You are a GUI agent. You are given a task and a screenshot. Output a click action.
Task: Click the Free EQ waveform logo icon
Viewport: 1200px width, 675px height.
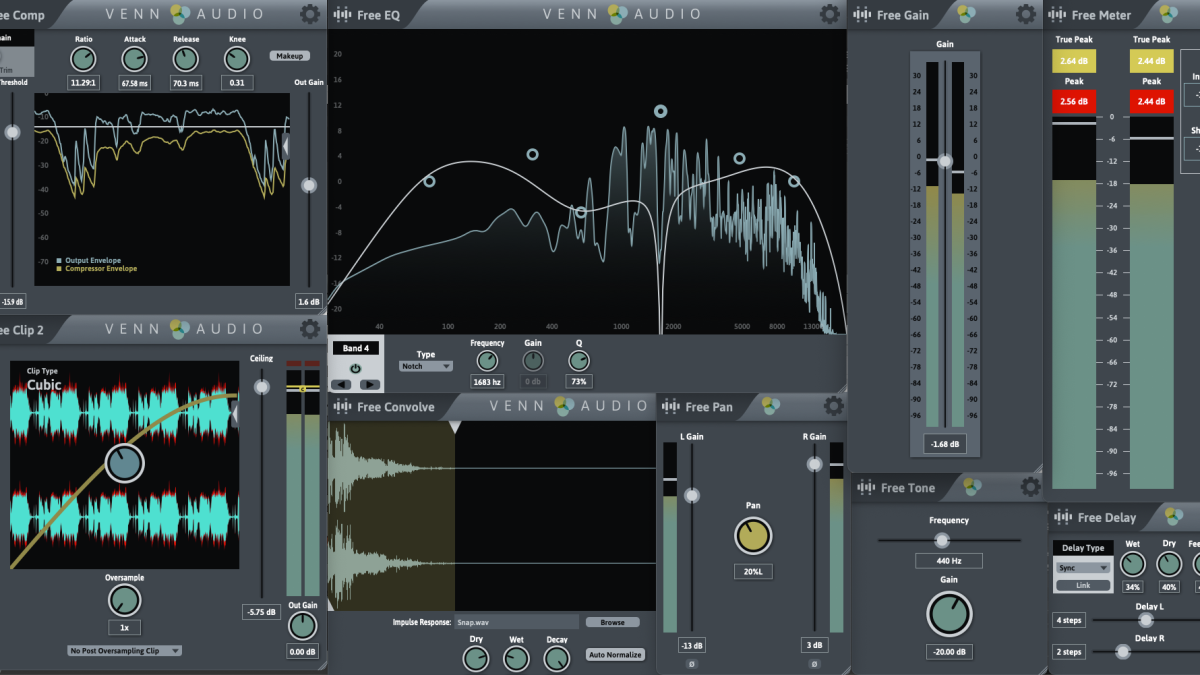(x=343, y=15)
